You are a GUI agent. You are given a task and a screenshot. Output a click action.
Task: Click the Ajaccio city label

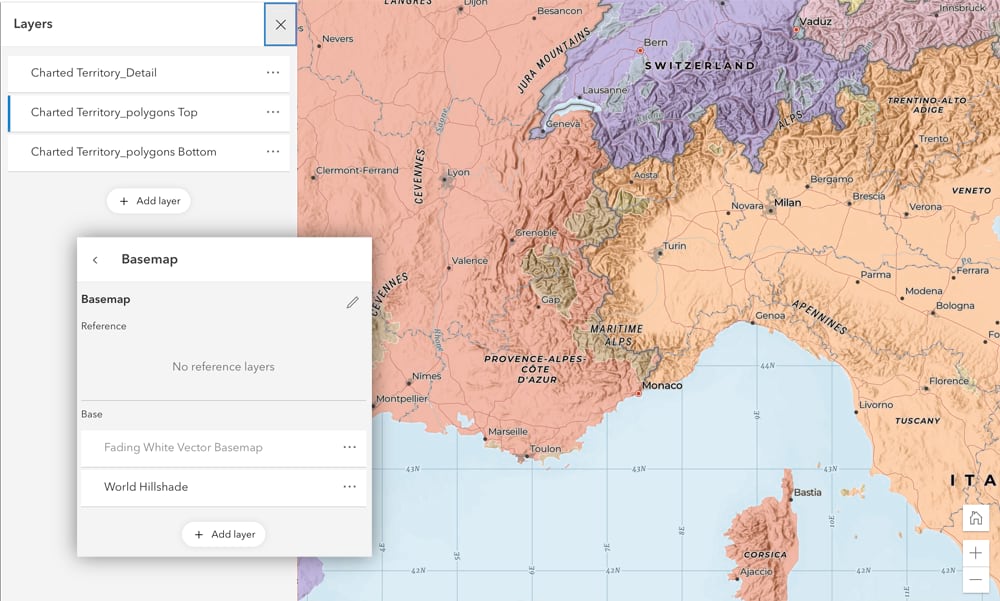point(756,572)
